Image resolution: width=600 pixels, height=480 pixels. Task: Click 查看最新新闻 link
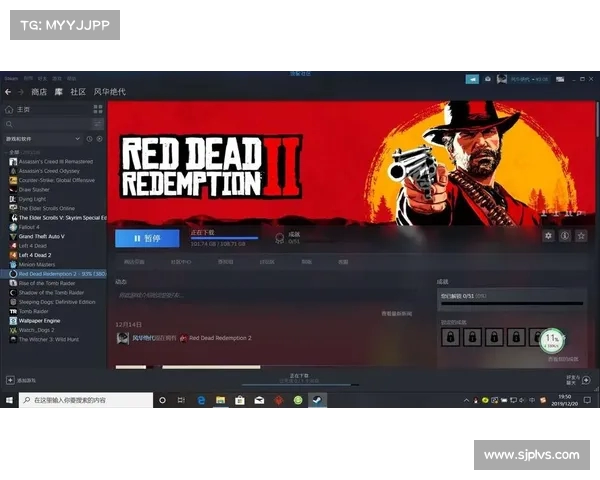point(397,314)
